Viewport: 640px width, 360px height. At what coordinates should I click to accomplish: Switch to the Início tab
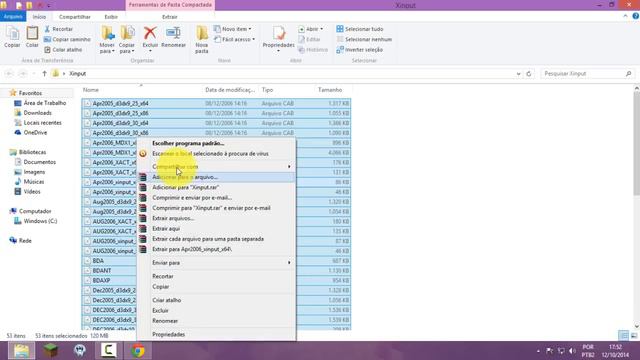coord(39,17)
